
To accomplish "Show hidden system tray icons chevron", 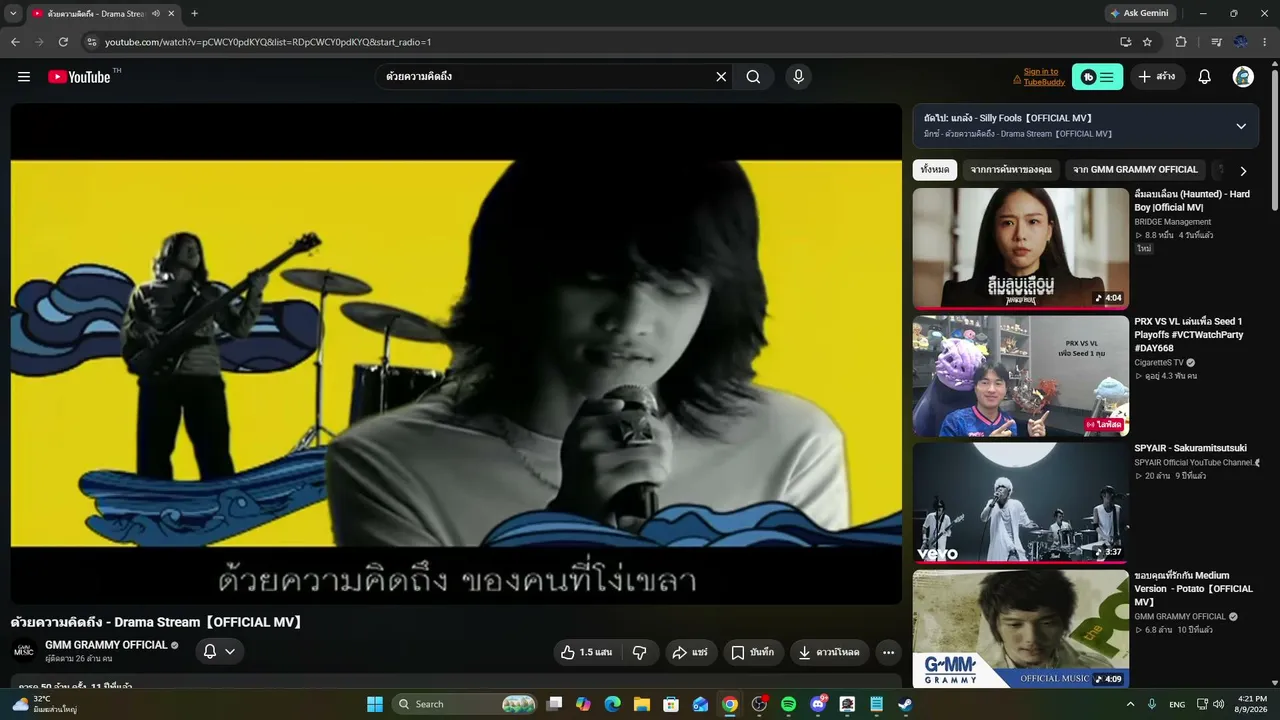I will pyautogui.click(x=1131, y=704).
